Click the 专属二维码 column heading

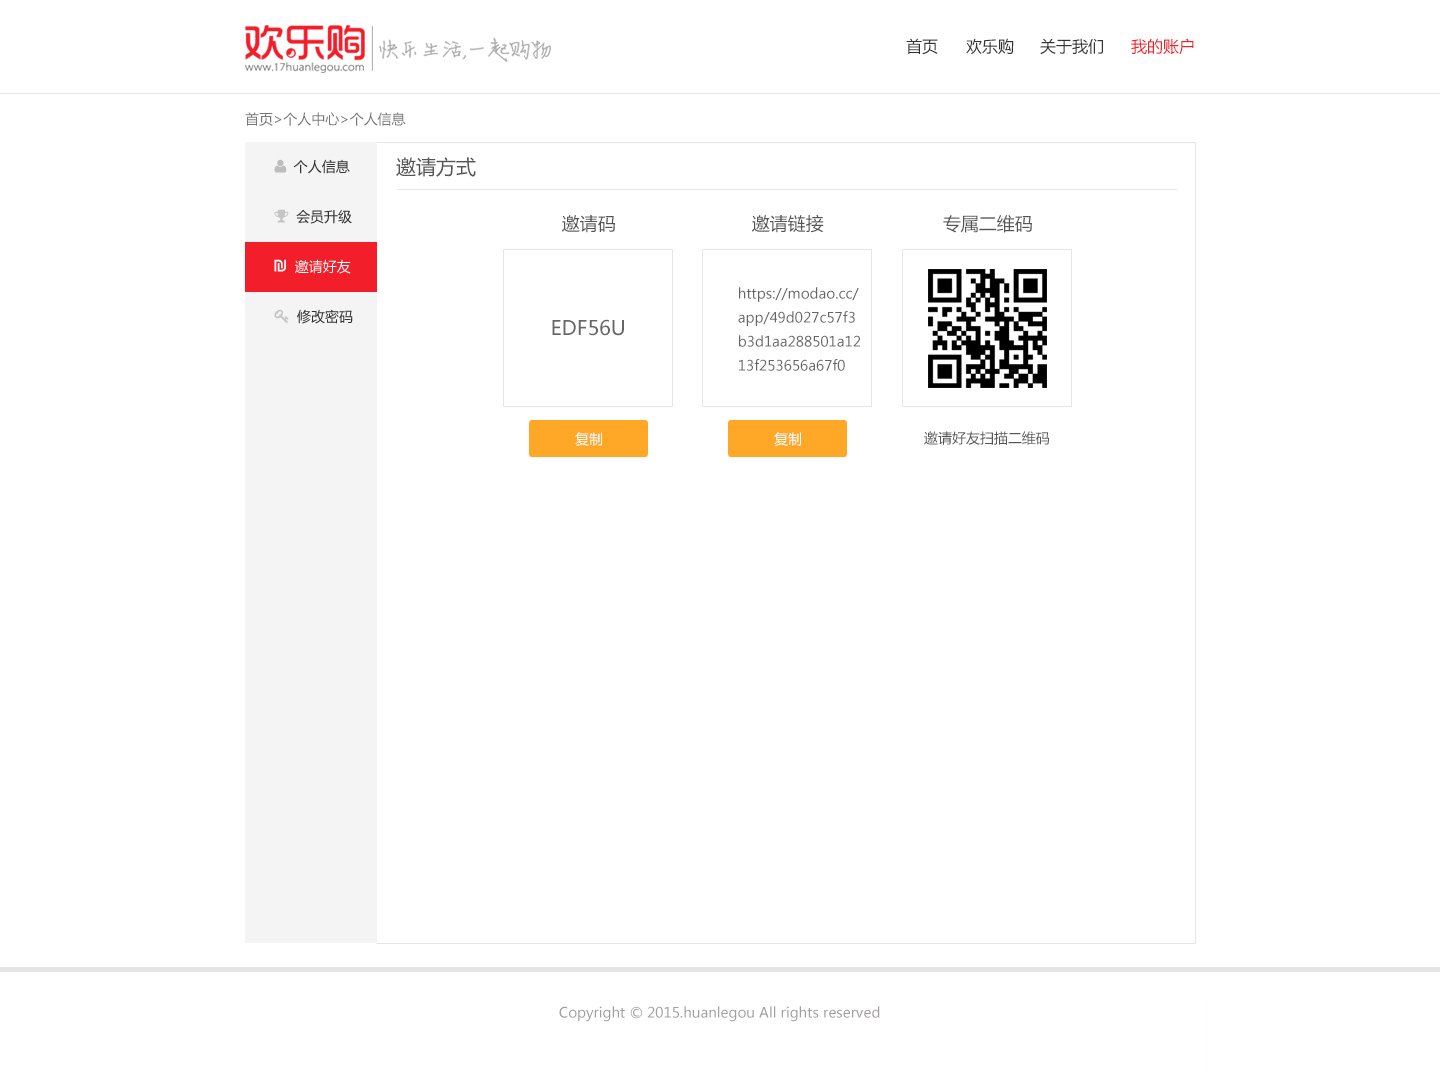[987, 224]
